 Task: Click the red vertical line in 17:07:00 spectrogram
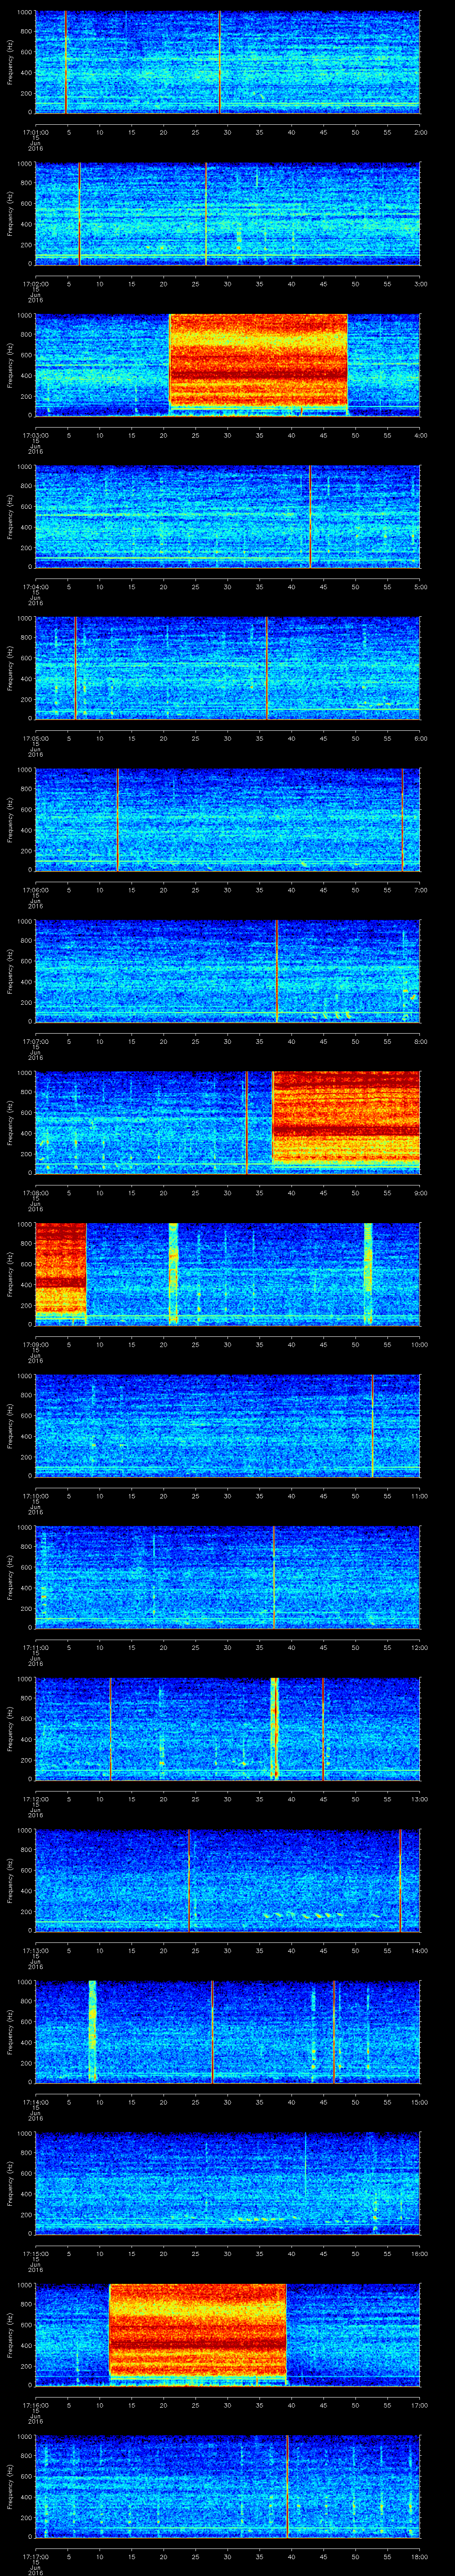pyautogui.click(x=276, y=970)
